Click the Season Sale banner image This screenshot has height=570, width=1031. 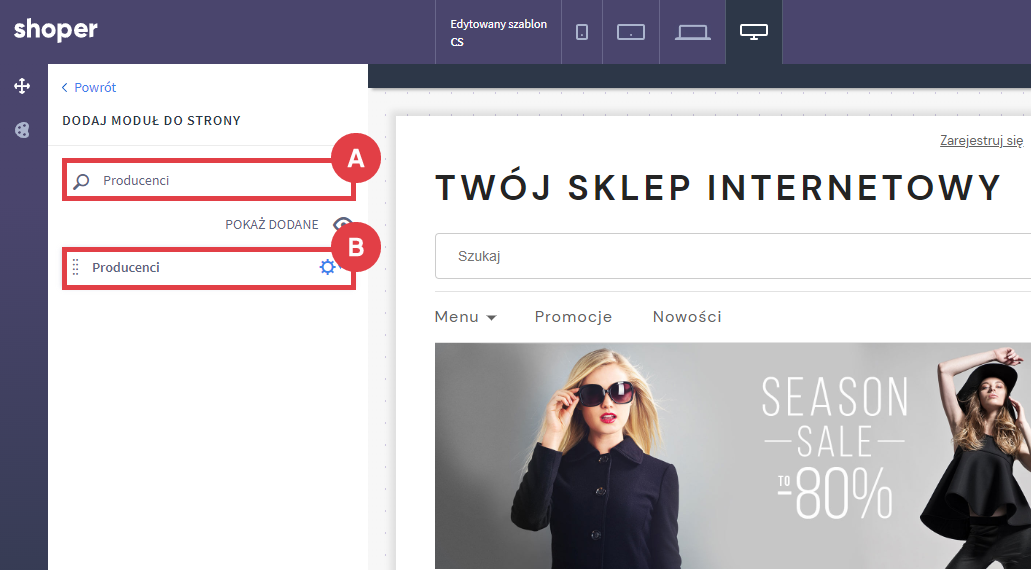[732, 456]
